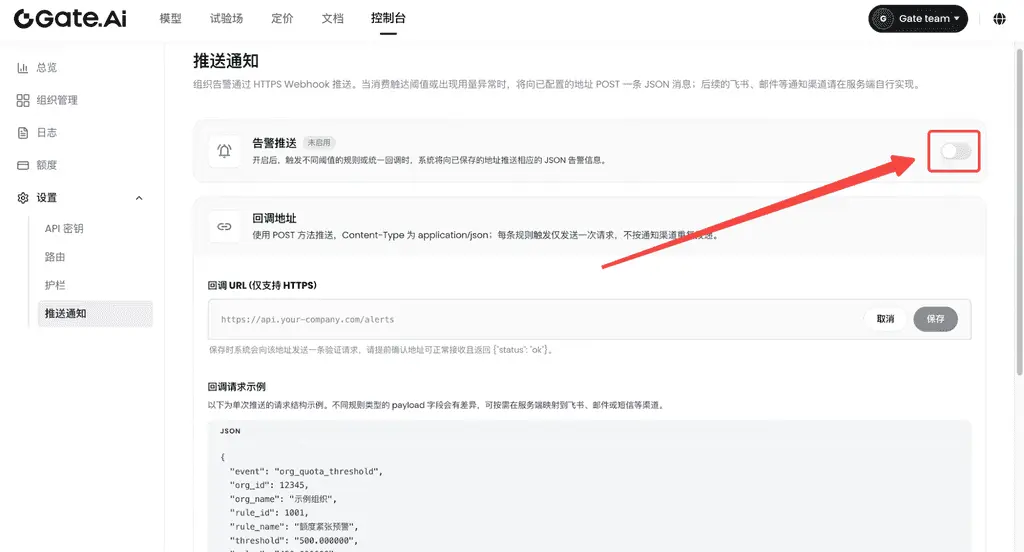Click the Gate.Ai logo

[x=70, y=18]
